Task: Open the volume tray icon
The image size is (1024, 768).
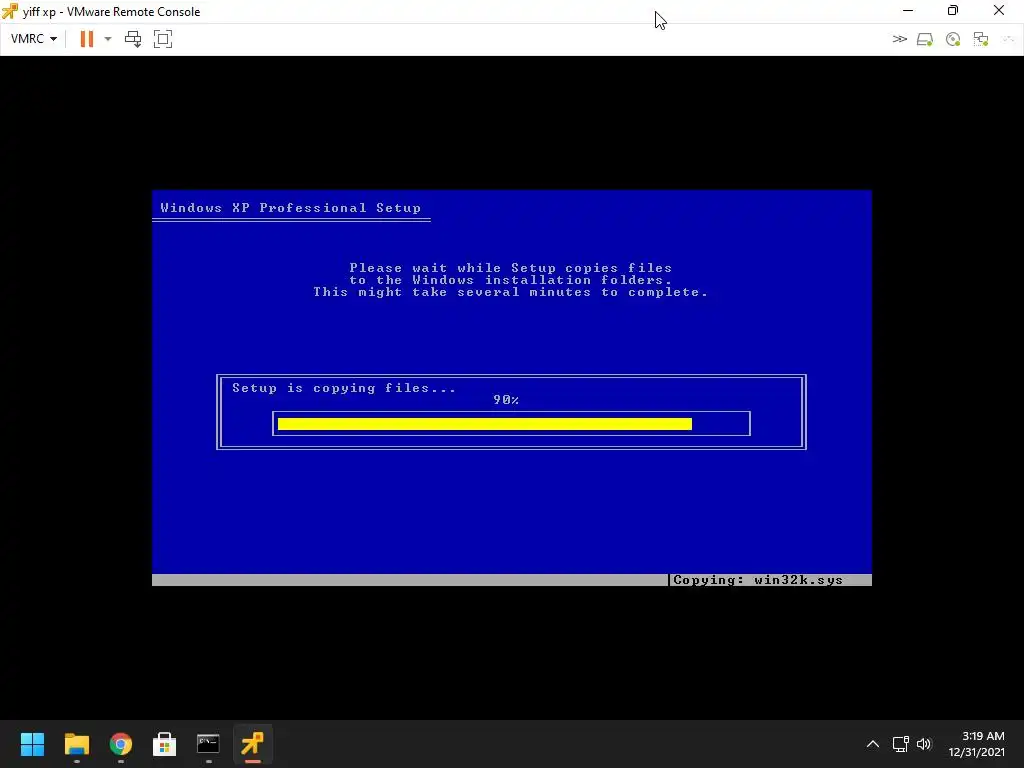Action: tap(923, 744)
